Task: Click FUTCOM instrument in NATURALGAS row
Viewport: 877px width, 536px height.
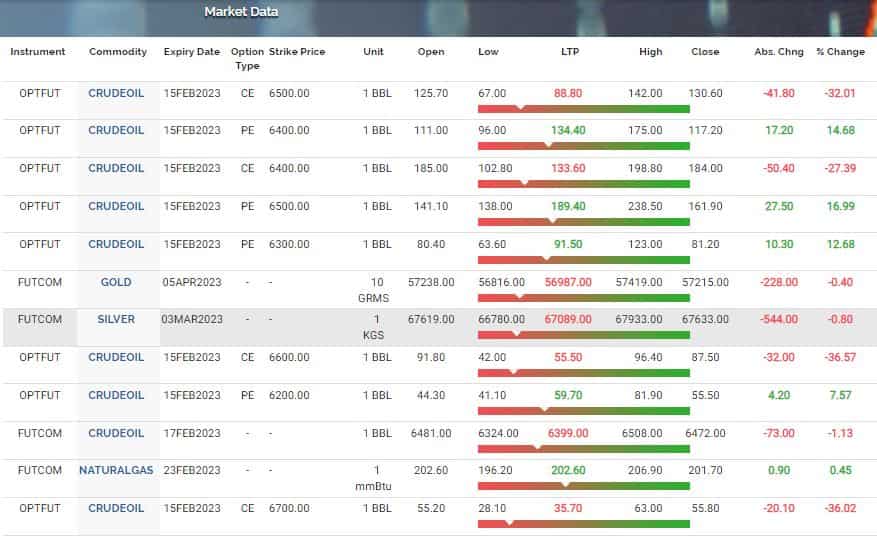Action: 40,470
